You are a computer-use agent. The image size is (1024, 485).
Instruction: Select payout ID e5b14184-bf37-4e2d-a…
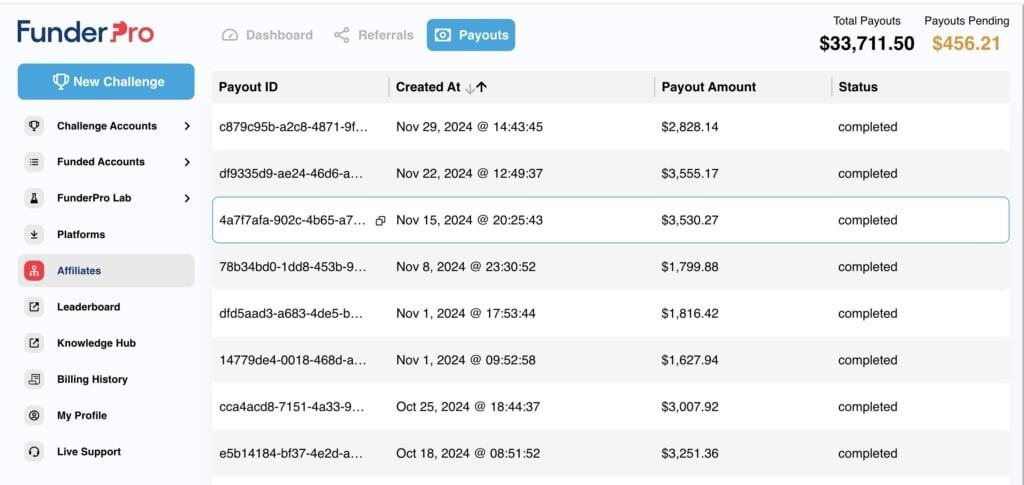(x=291, y=454)
